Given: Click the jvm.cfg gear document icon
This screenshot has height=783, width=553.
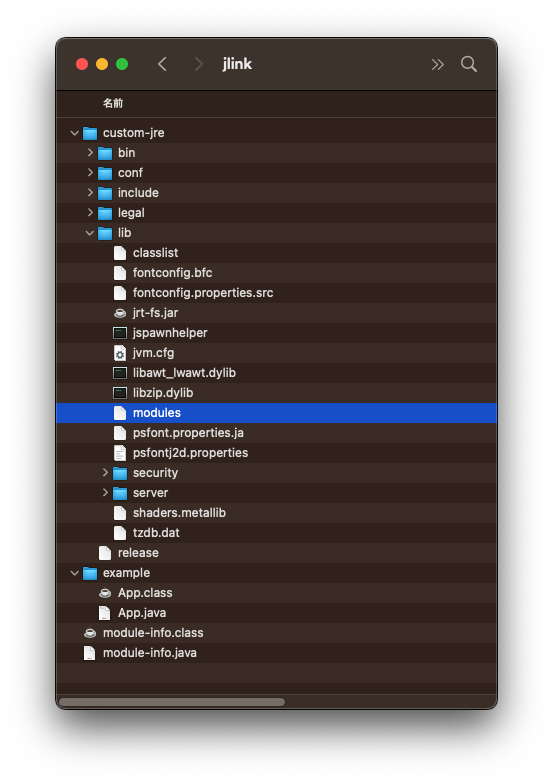Looking at the screenshot, I should (120, 353).
